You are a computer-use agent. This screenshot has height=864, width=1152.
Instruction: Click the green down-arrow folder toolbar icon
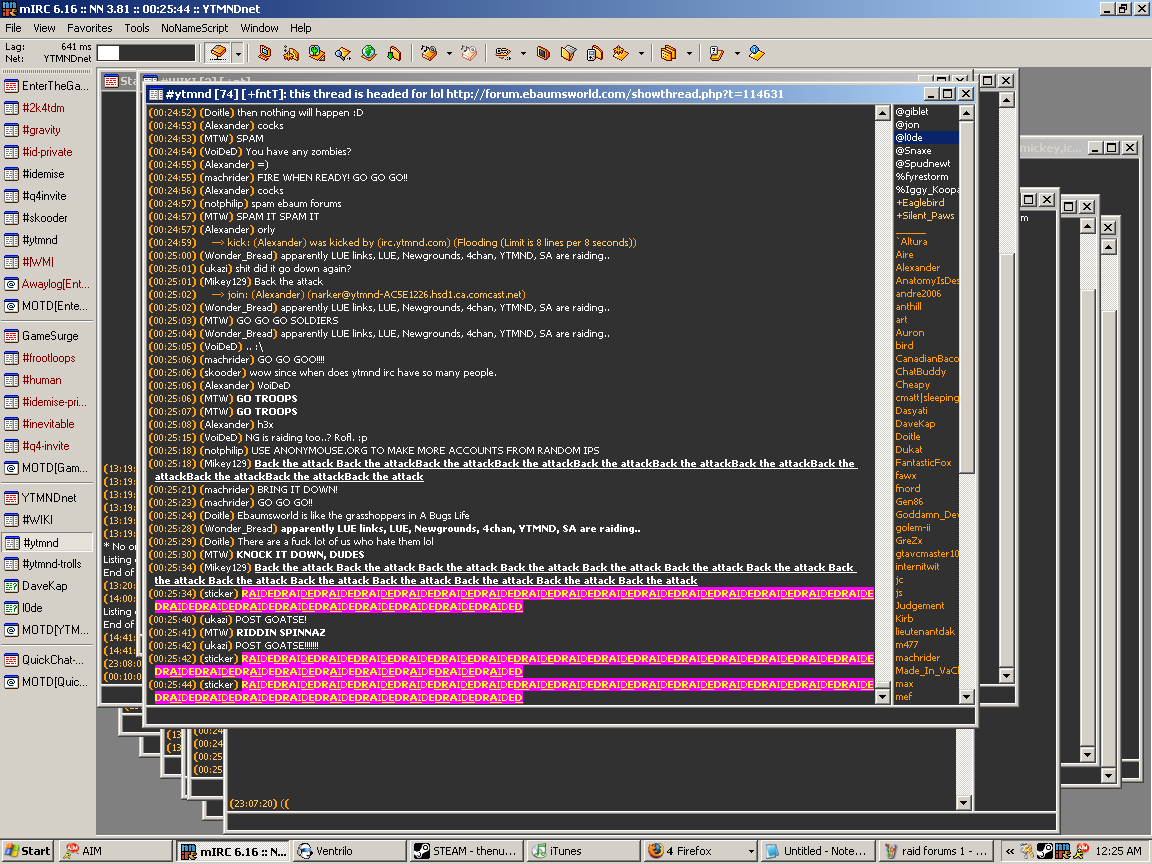click(393, 53)
